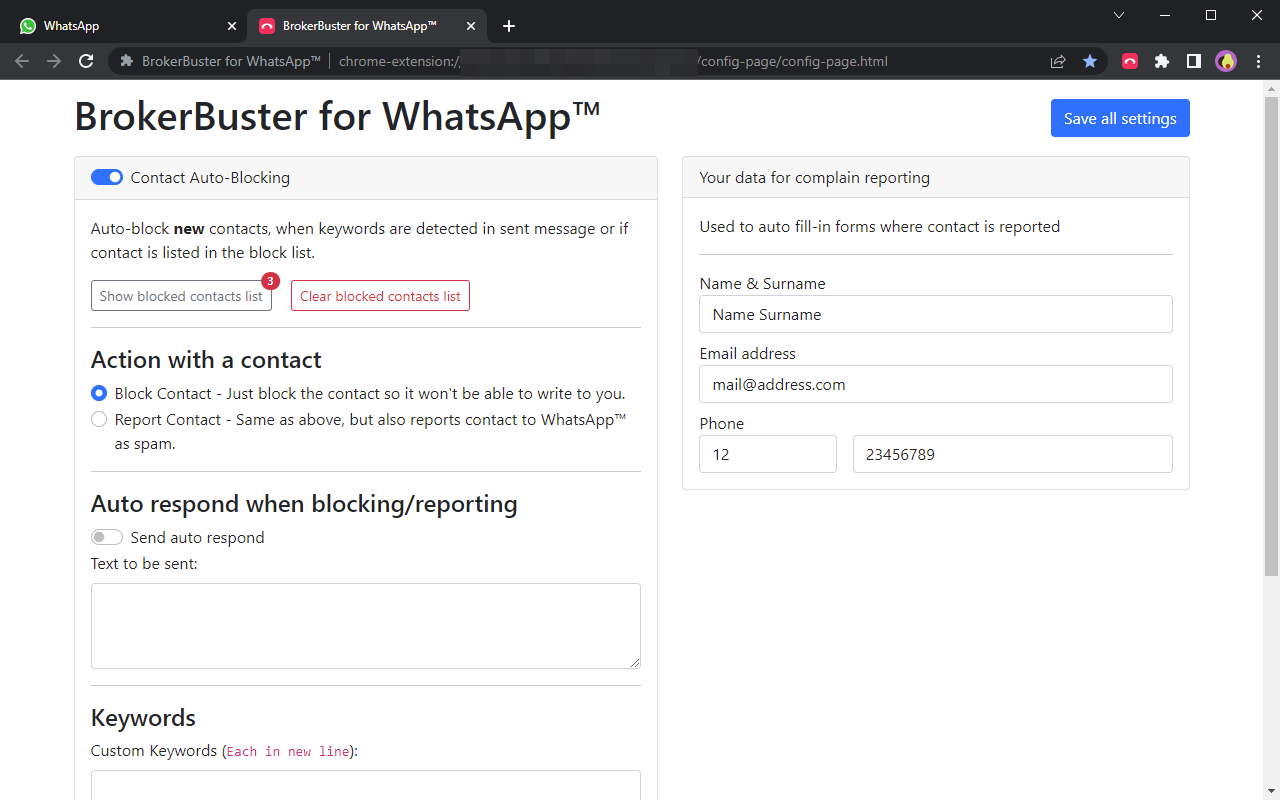Open the user profile avatar
Screen dimensions: 1280x800
tap(1226, 61)
